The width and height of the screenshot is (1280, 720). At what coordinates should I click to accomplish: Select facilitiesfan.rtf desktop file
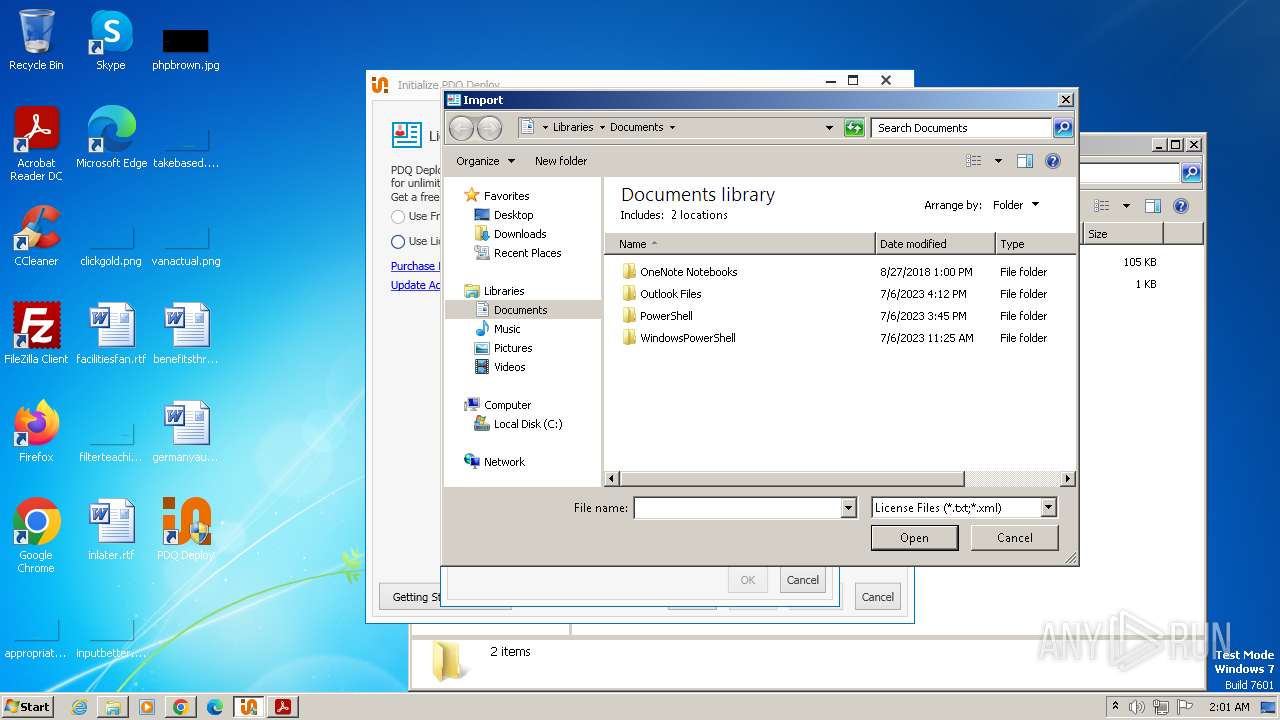tap(111, 333)
